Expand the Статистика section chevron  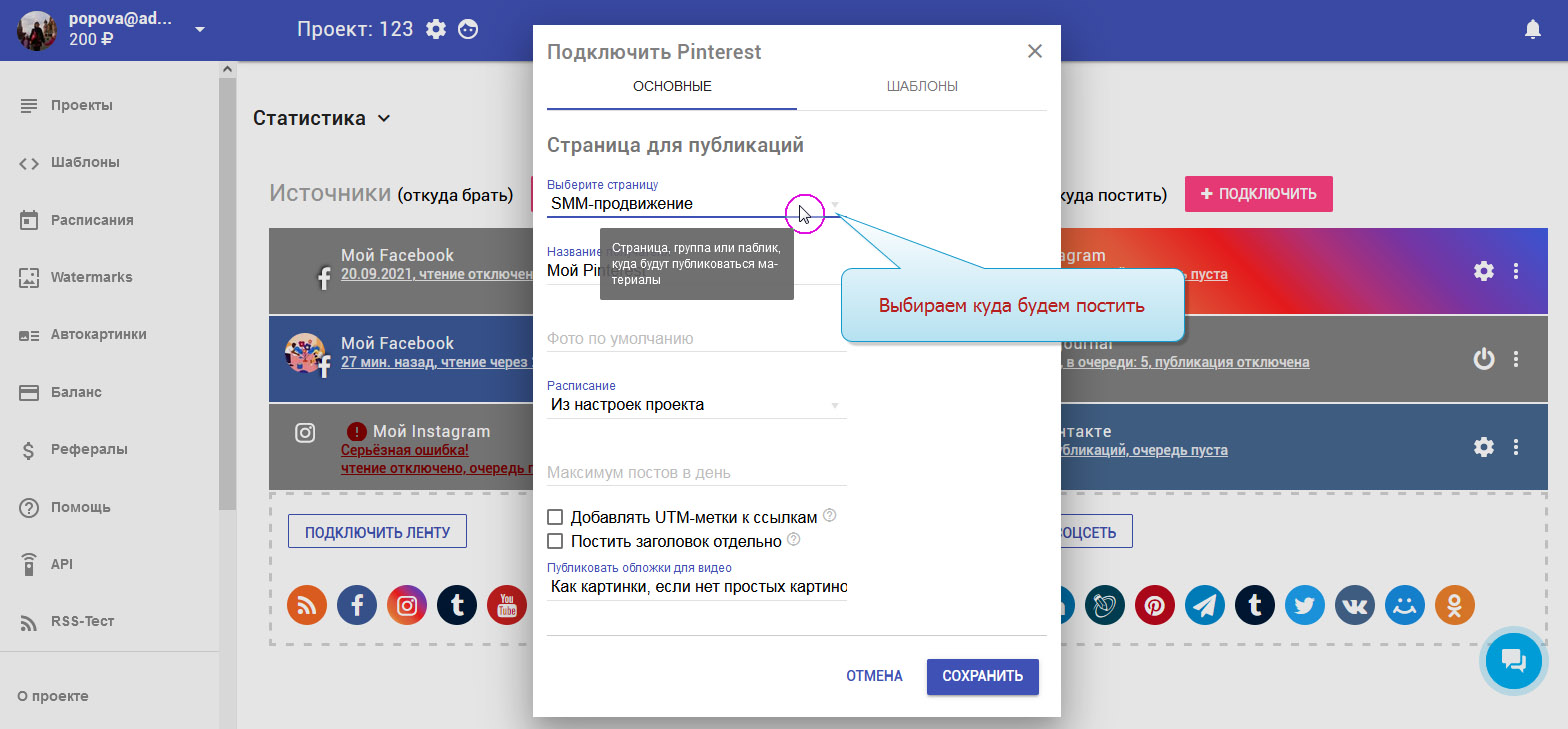pos(384,119)
